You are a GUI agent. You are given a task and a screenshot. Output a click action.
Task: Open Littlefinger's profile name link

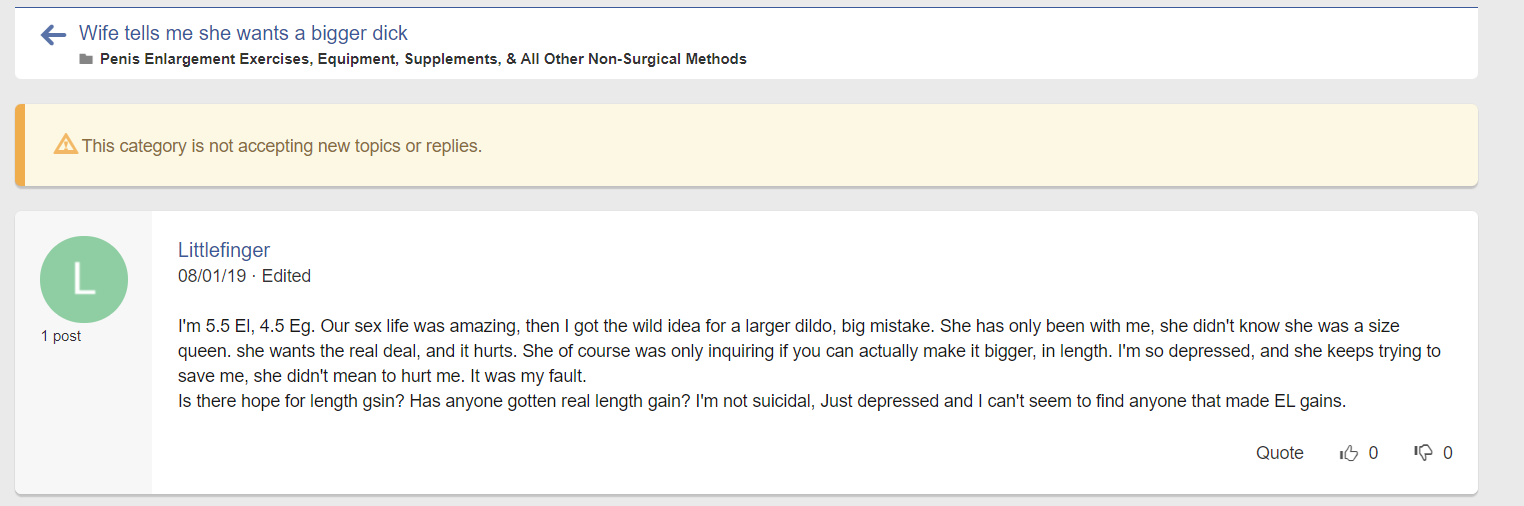(x=224, y=250)
